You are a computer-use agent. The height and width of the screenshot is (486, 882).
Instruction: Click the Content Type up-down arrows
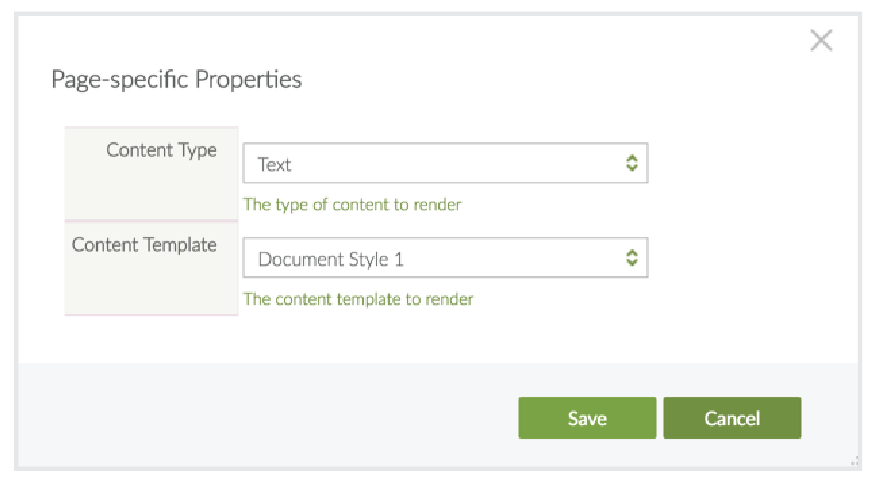[x=631, y=164]
